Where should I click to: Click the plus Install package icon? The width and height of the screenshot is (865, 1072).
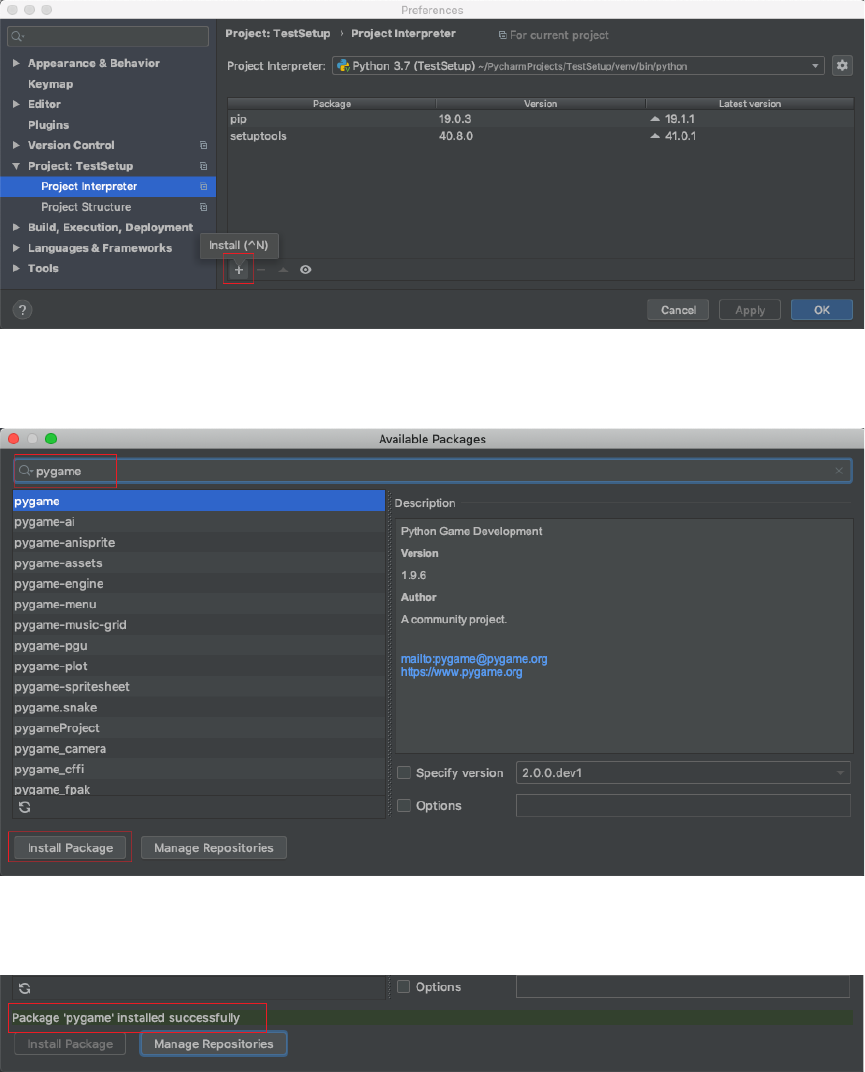point(238,270)
